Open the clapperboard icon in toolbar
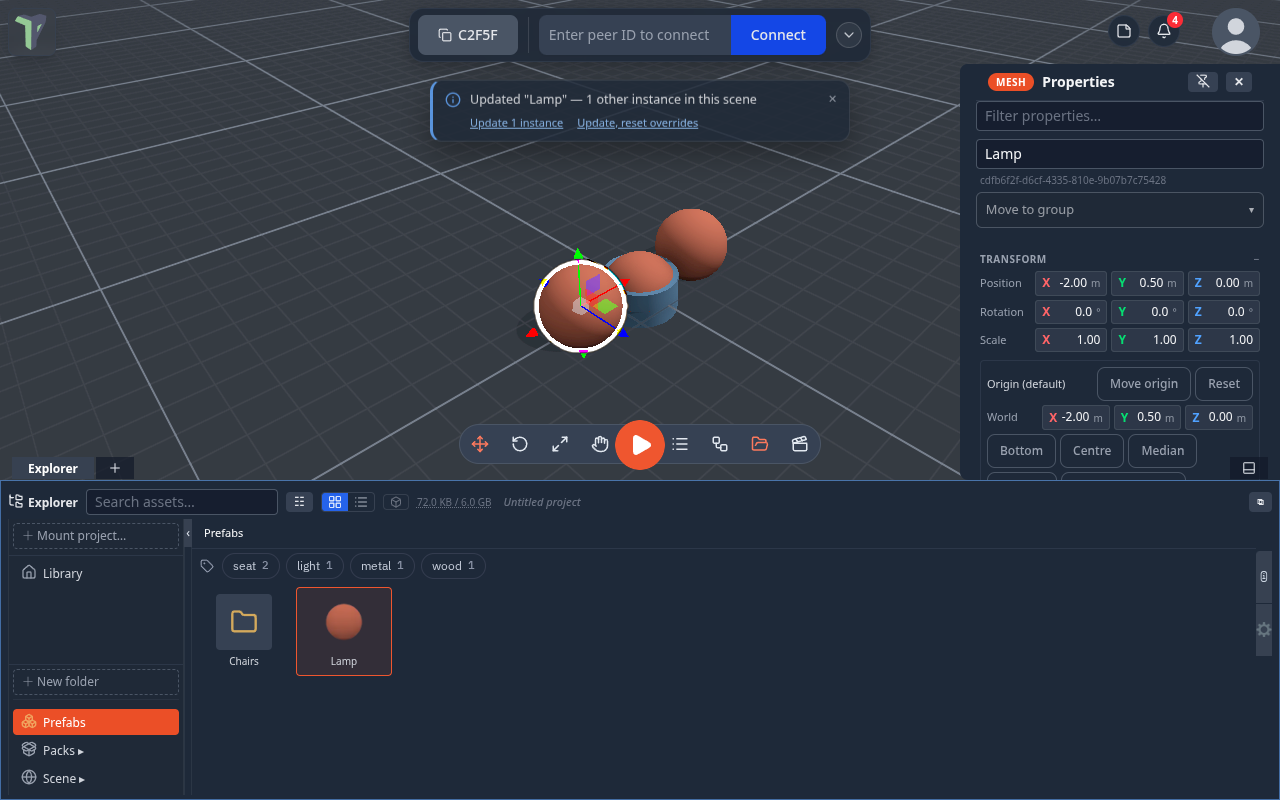 [x=800, y=444]
